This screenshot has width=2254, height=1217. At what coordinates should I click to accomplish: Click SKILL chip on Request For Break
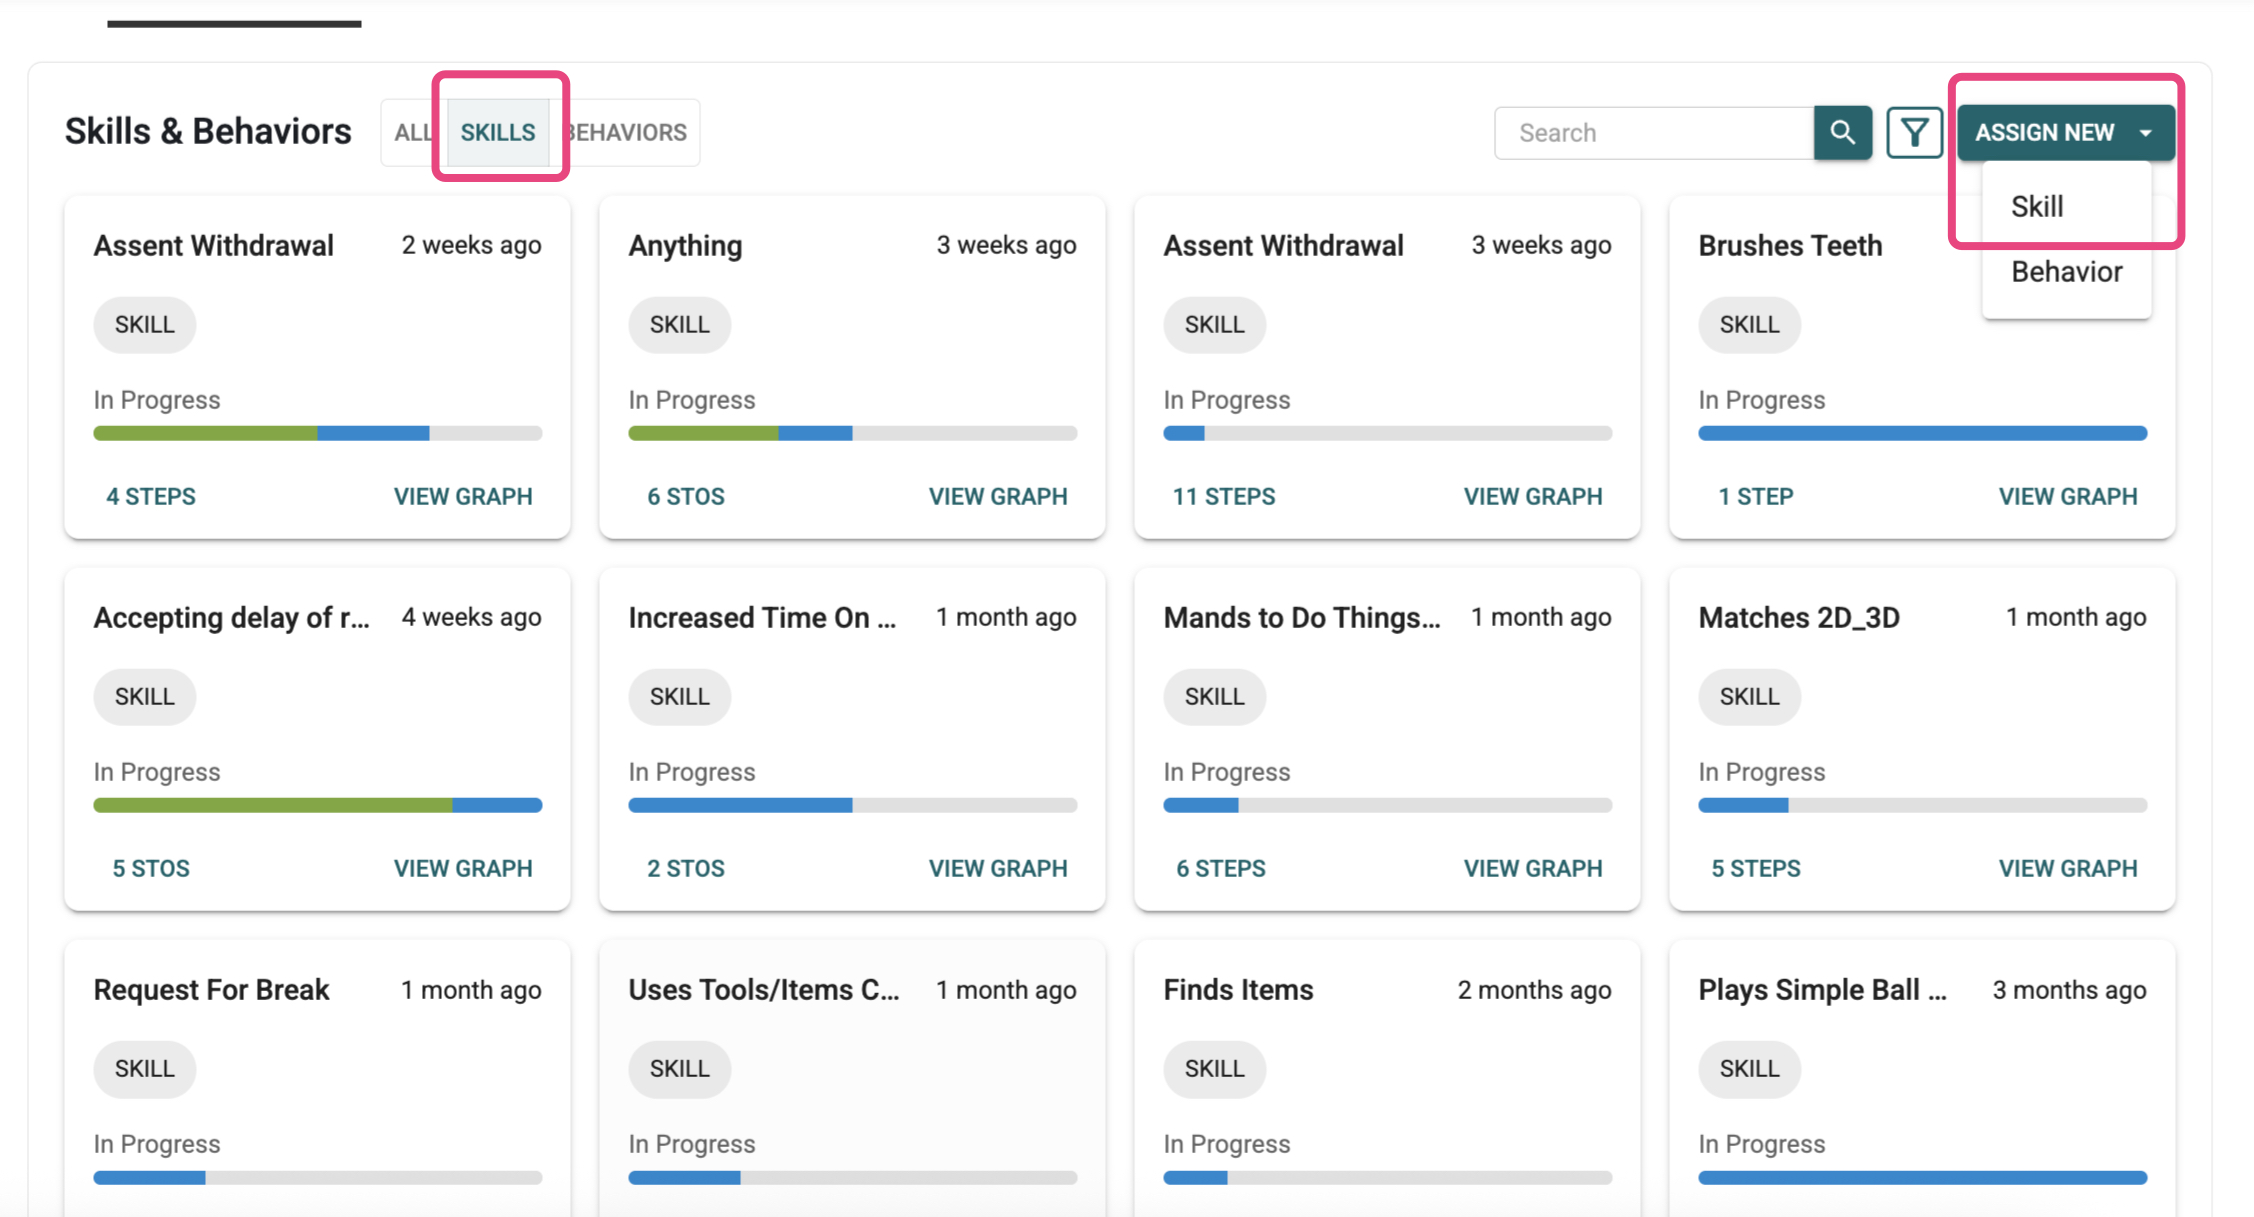click(145, 1068)
